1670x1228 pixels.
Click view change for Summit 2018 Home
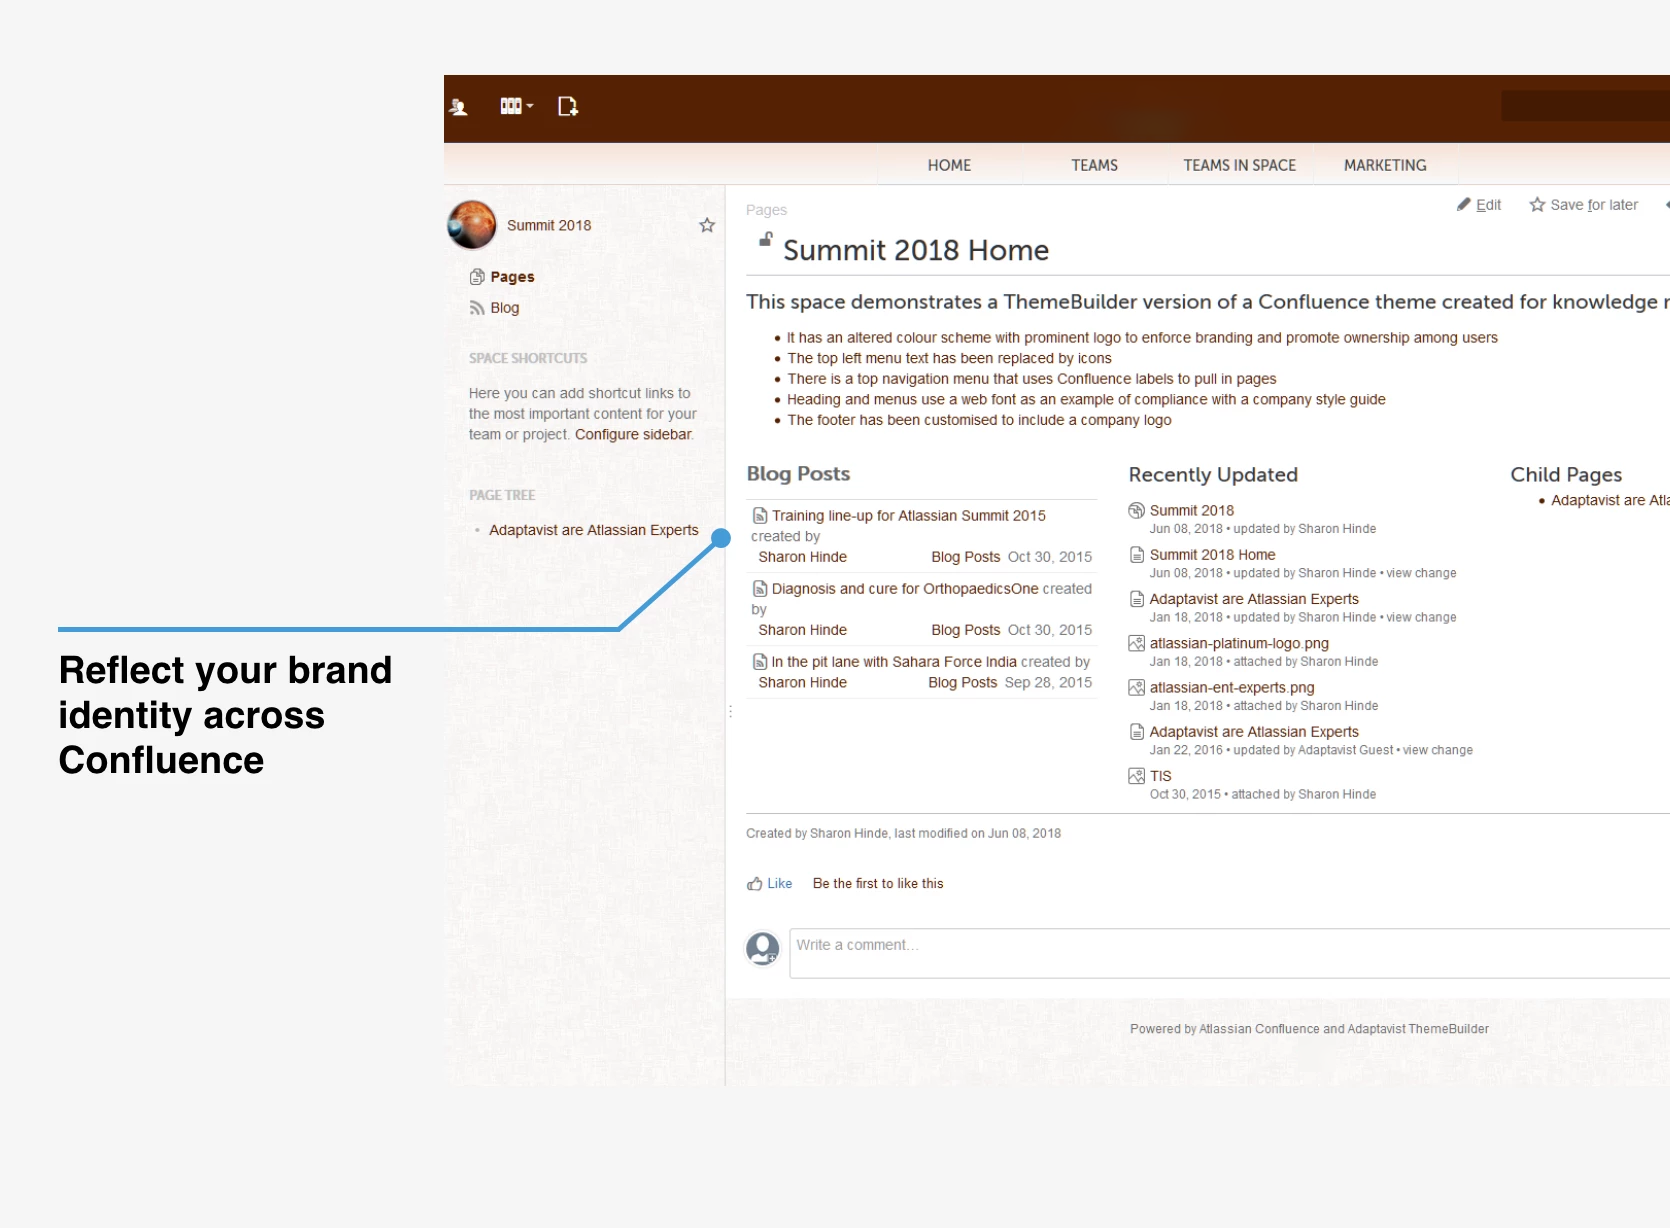point(1421,574)
